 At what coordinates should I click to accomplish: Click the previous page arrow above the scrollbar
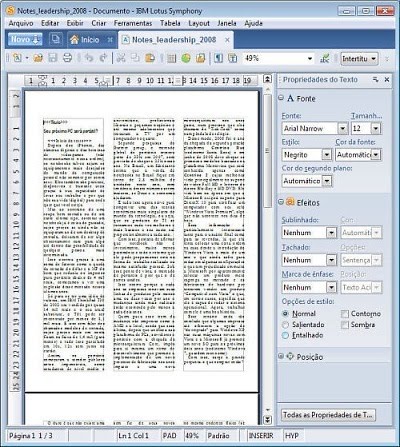[x=267, y=79]
